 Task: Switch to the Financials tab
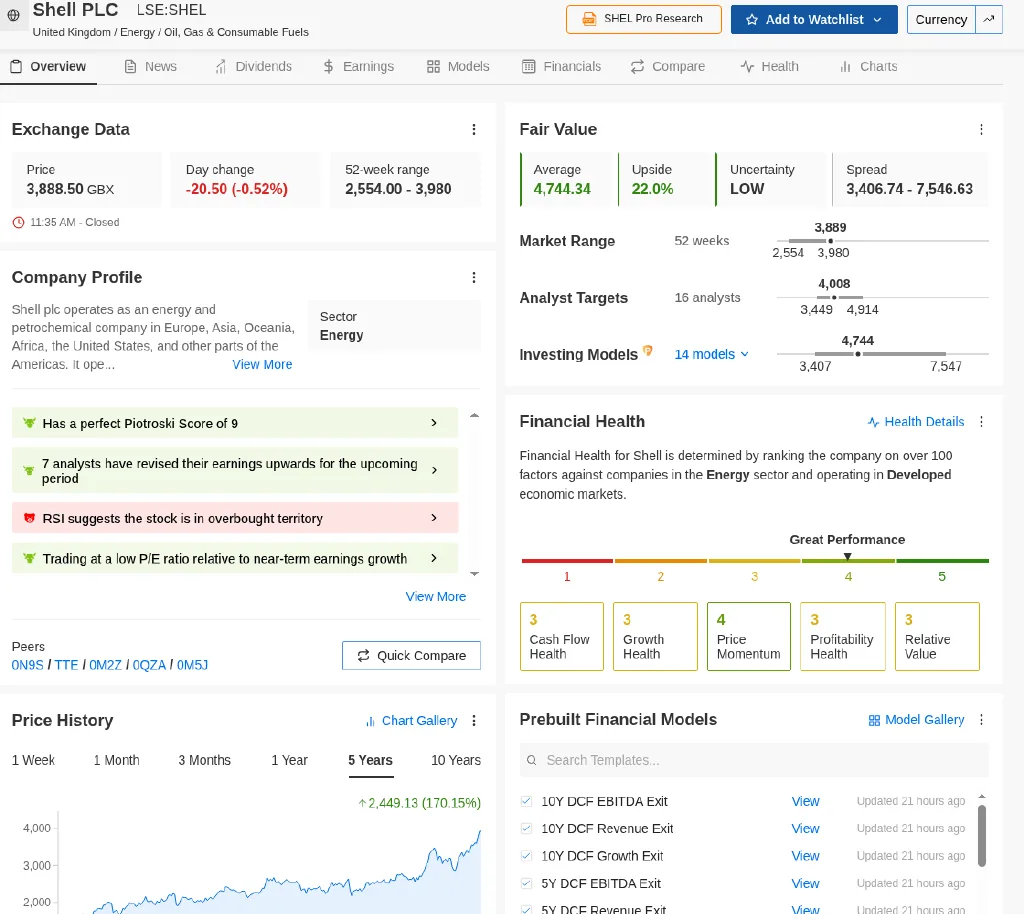point(562,67)
